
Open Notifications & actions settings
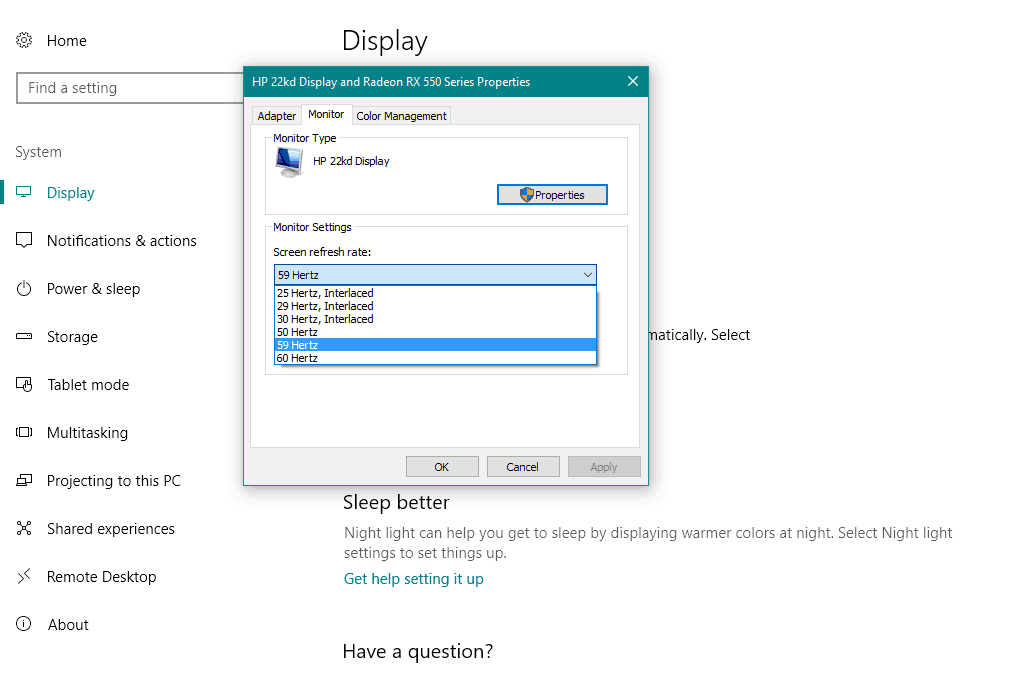pos(122,241)
